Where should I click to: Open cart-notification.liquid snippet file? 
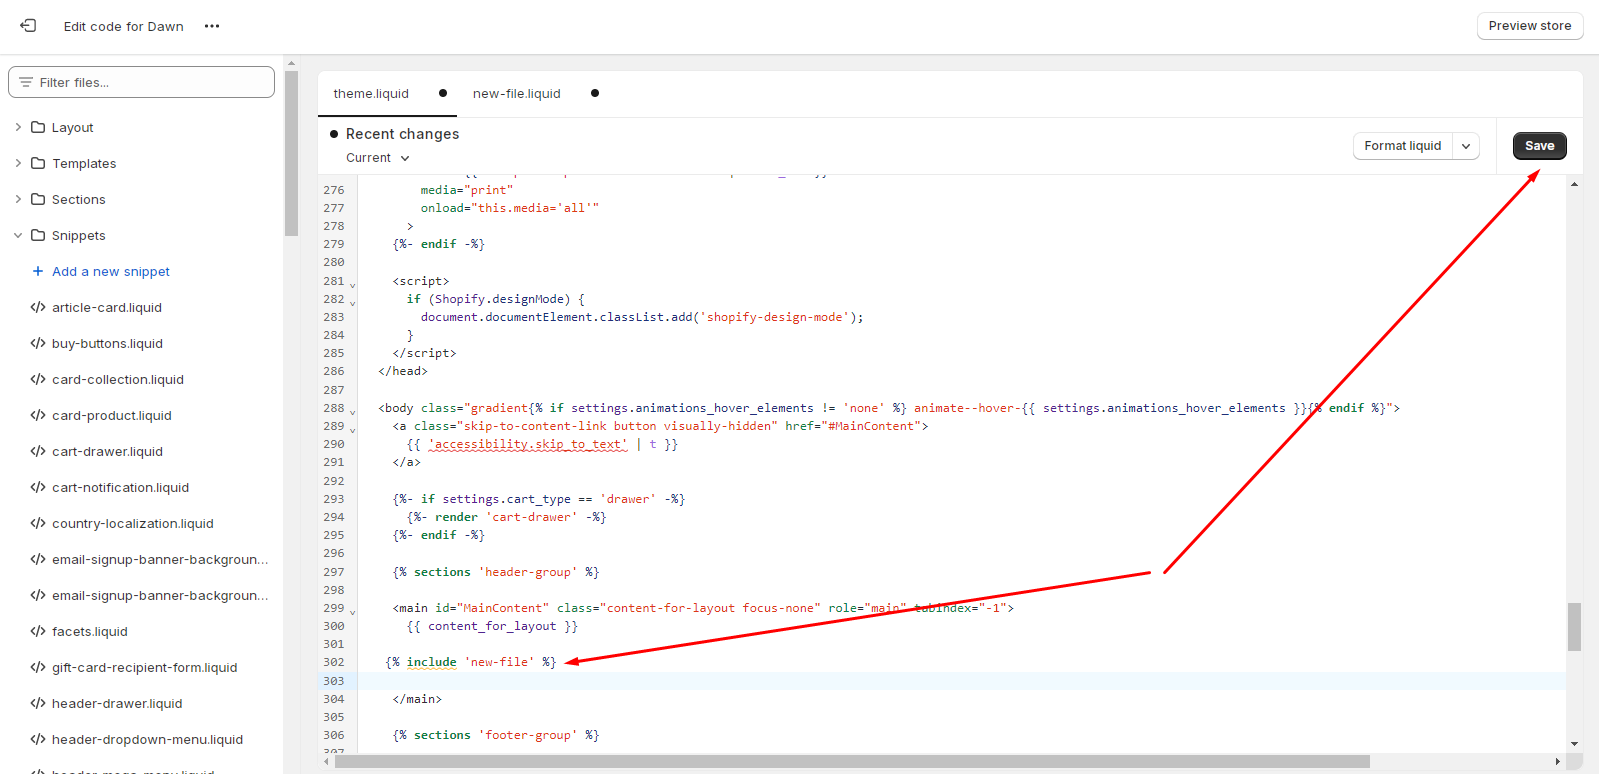pos(120,487)
